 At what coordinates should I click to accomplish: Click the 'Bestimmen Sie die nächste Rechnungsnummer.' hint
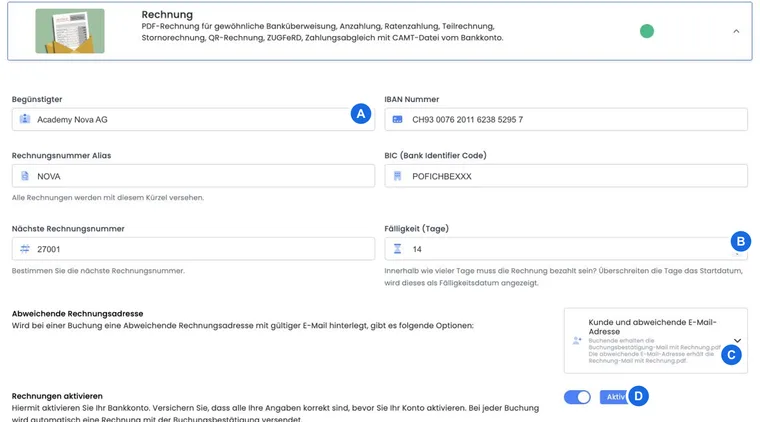(x=98, y=271)
